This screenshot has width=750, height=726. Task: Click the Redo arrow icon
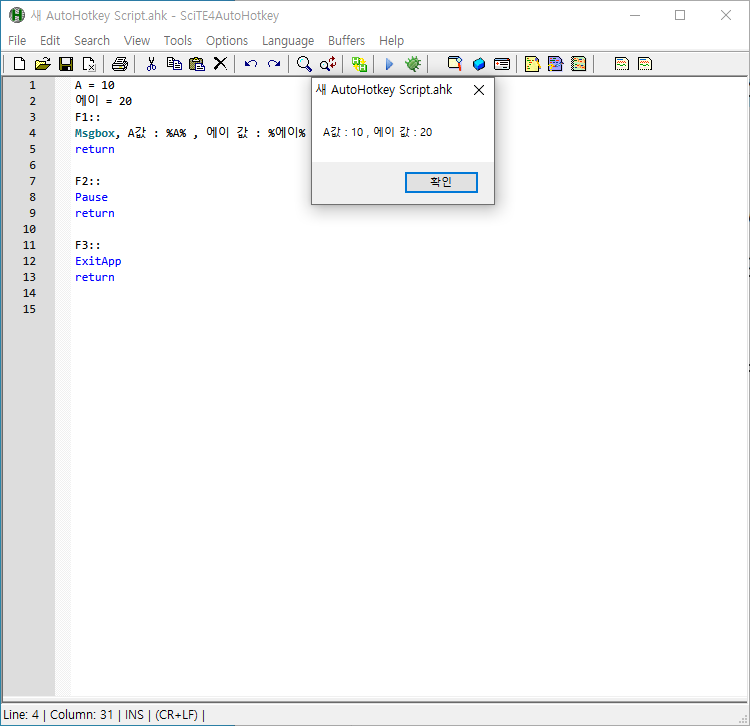point(274,64)
